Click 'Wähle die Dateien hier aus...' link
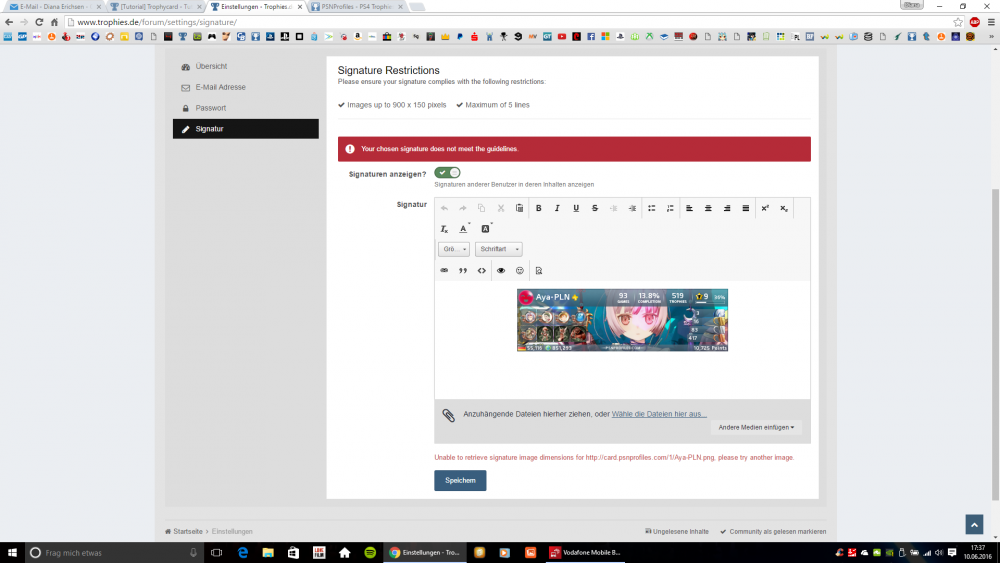This screenshot has width=1000, height=563. [659, 414]
